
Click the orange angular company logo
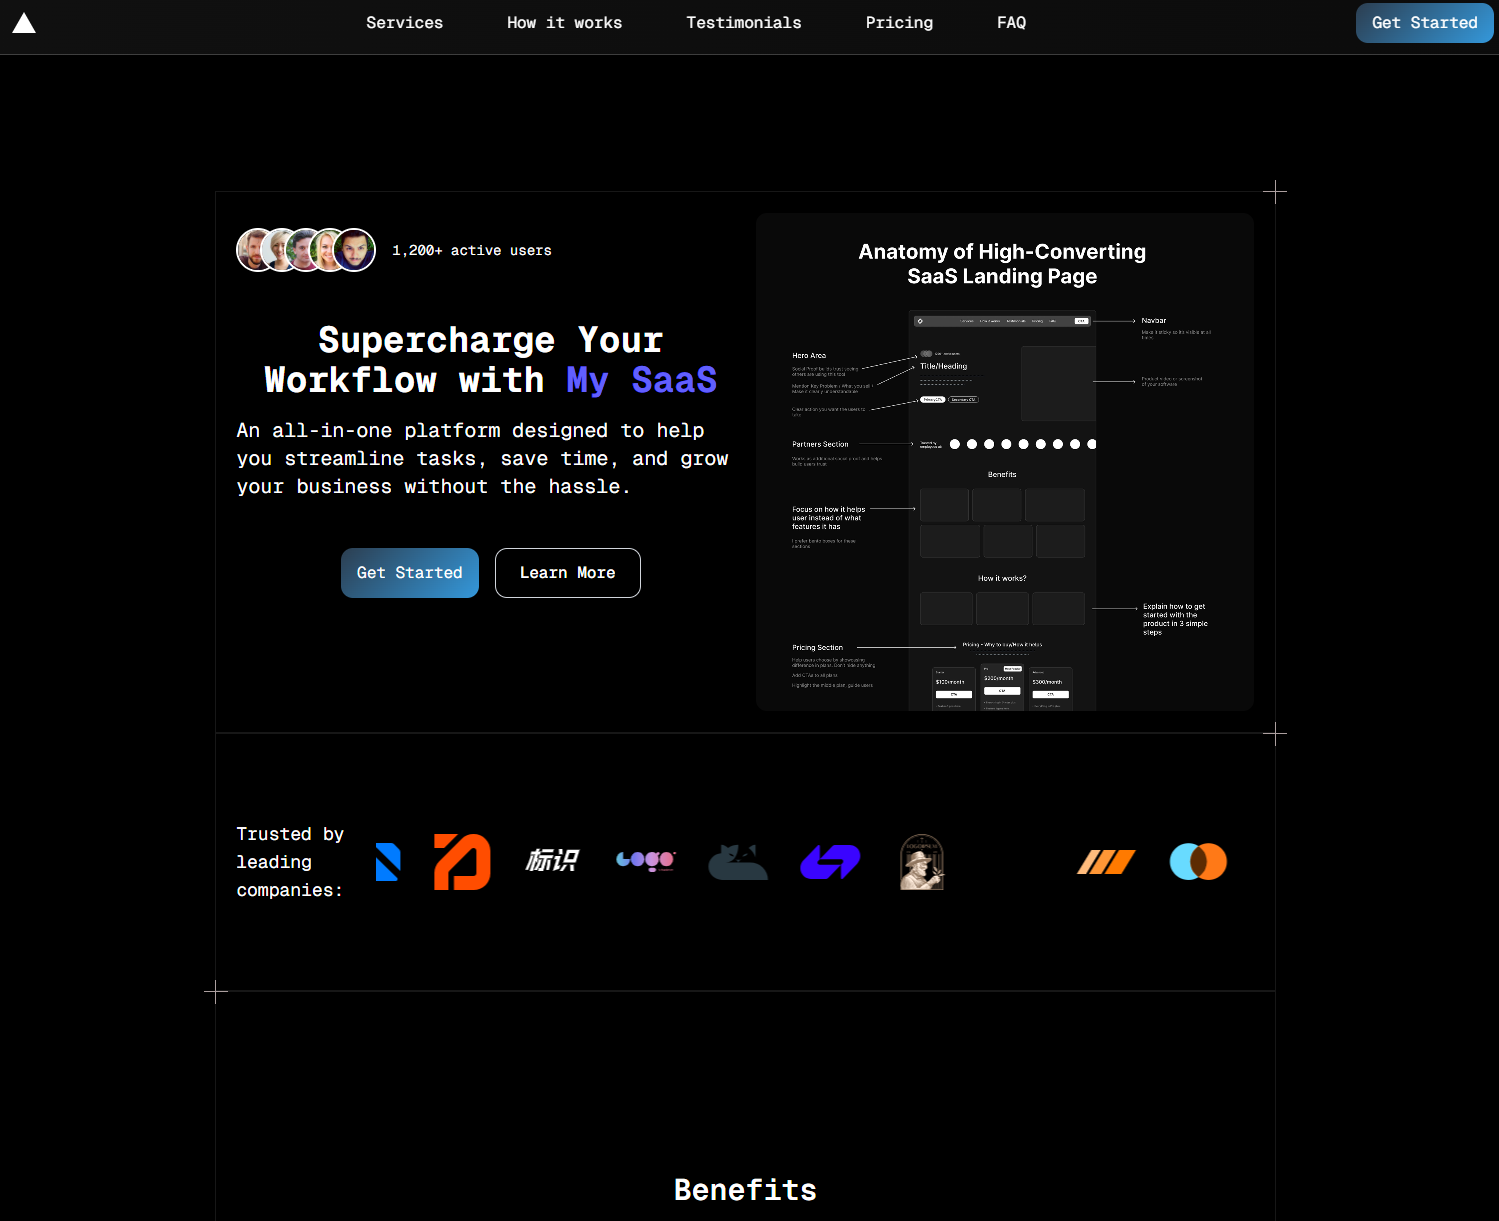click(462, 862)
